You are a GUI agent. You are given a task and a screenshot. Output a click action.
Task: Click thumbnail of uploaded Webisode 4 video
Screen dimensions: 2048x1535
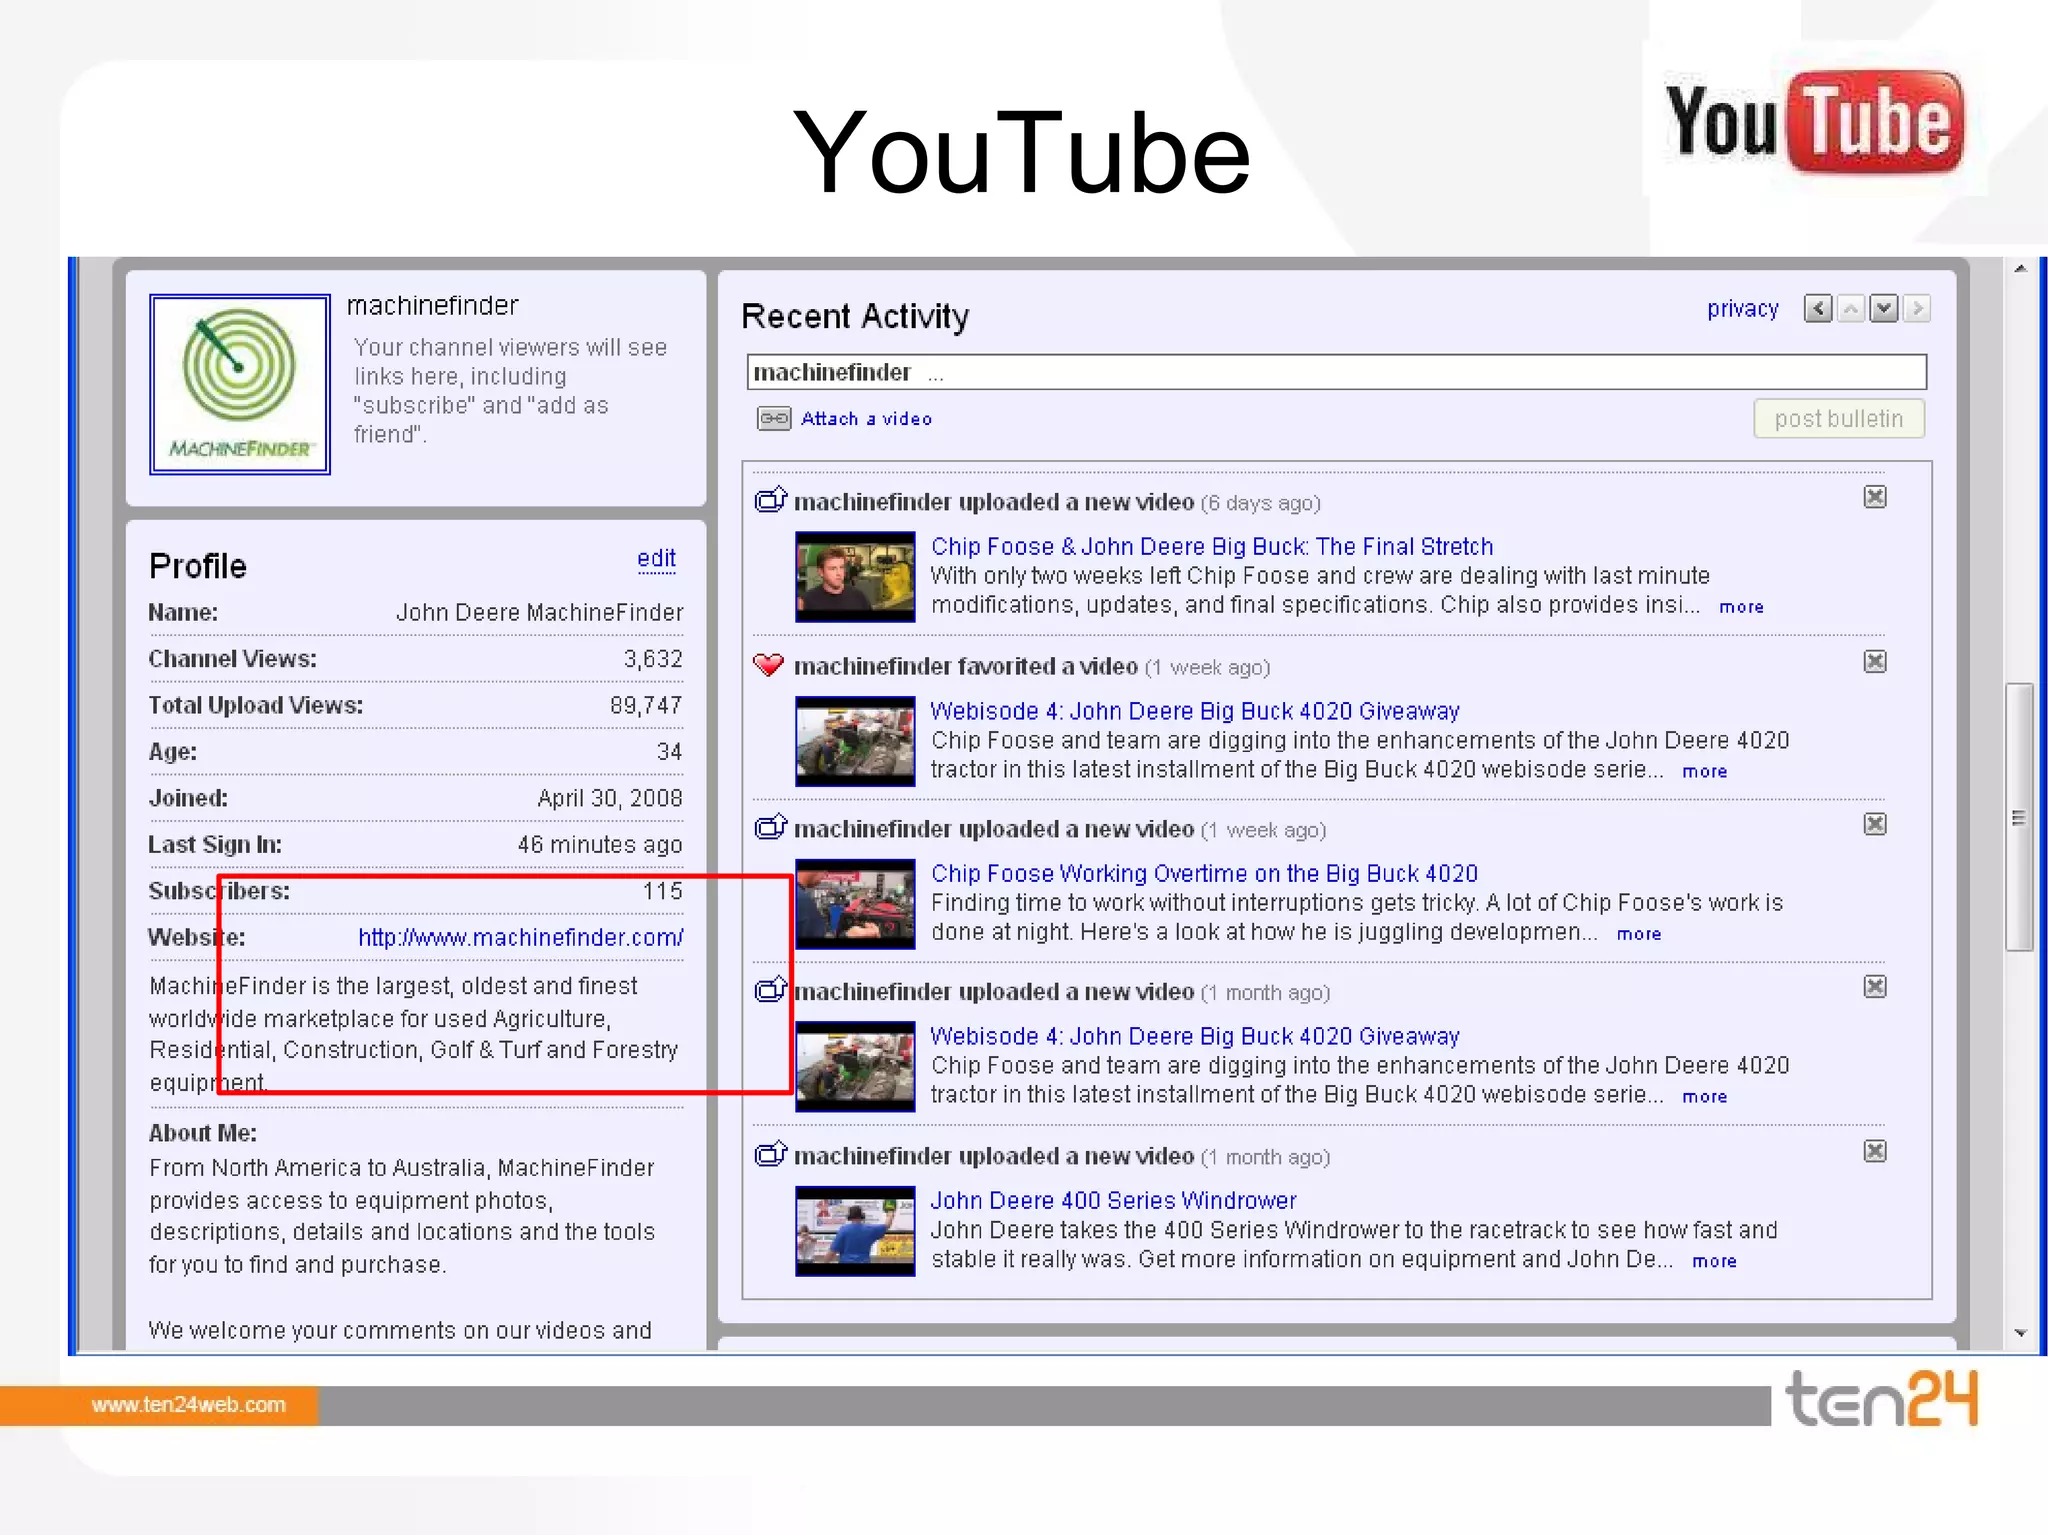click(855, 1066)
